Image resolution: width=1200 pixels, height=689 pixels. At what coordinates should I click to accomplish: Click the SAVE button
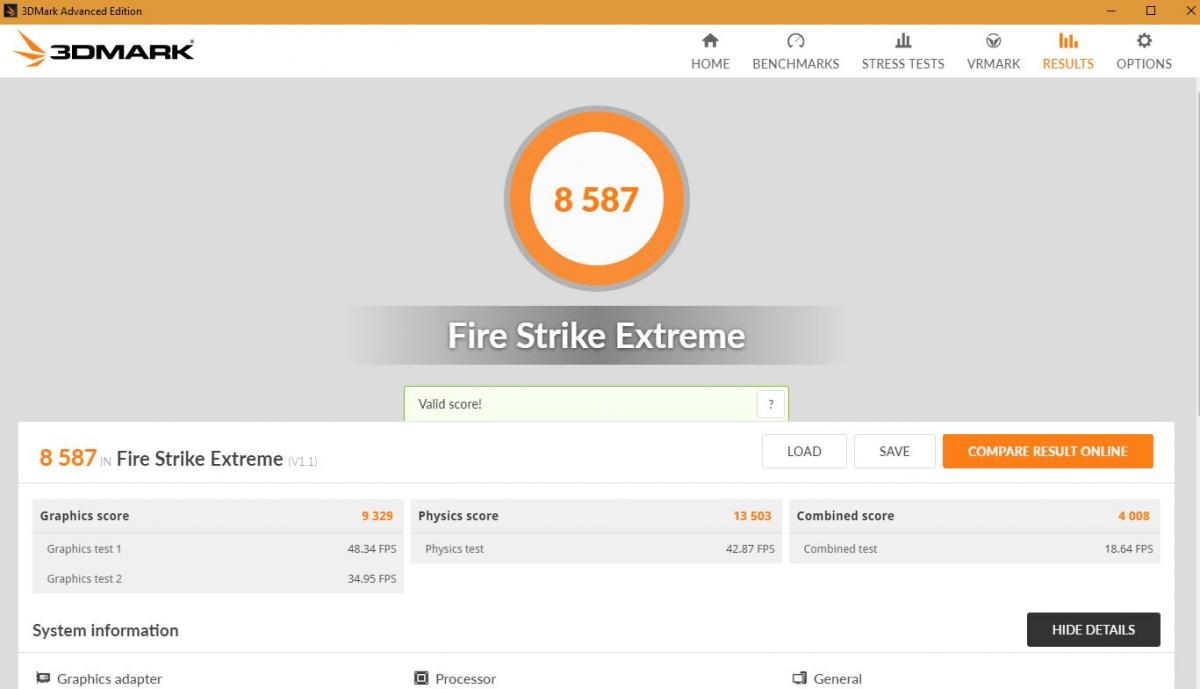894,451
